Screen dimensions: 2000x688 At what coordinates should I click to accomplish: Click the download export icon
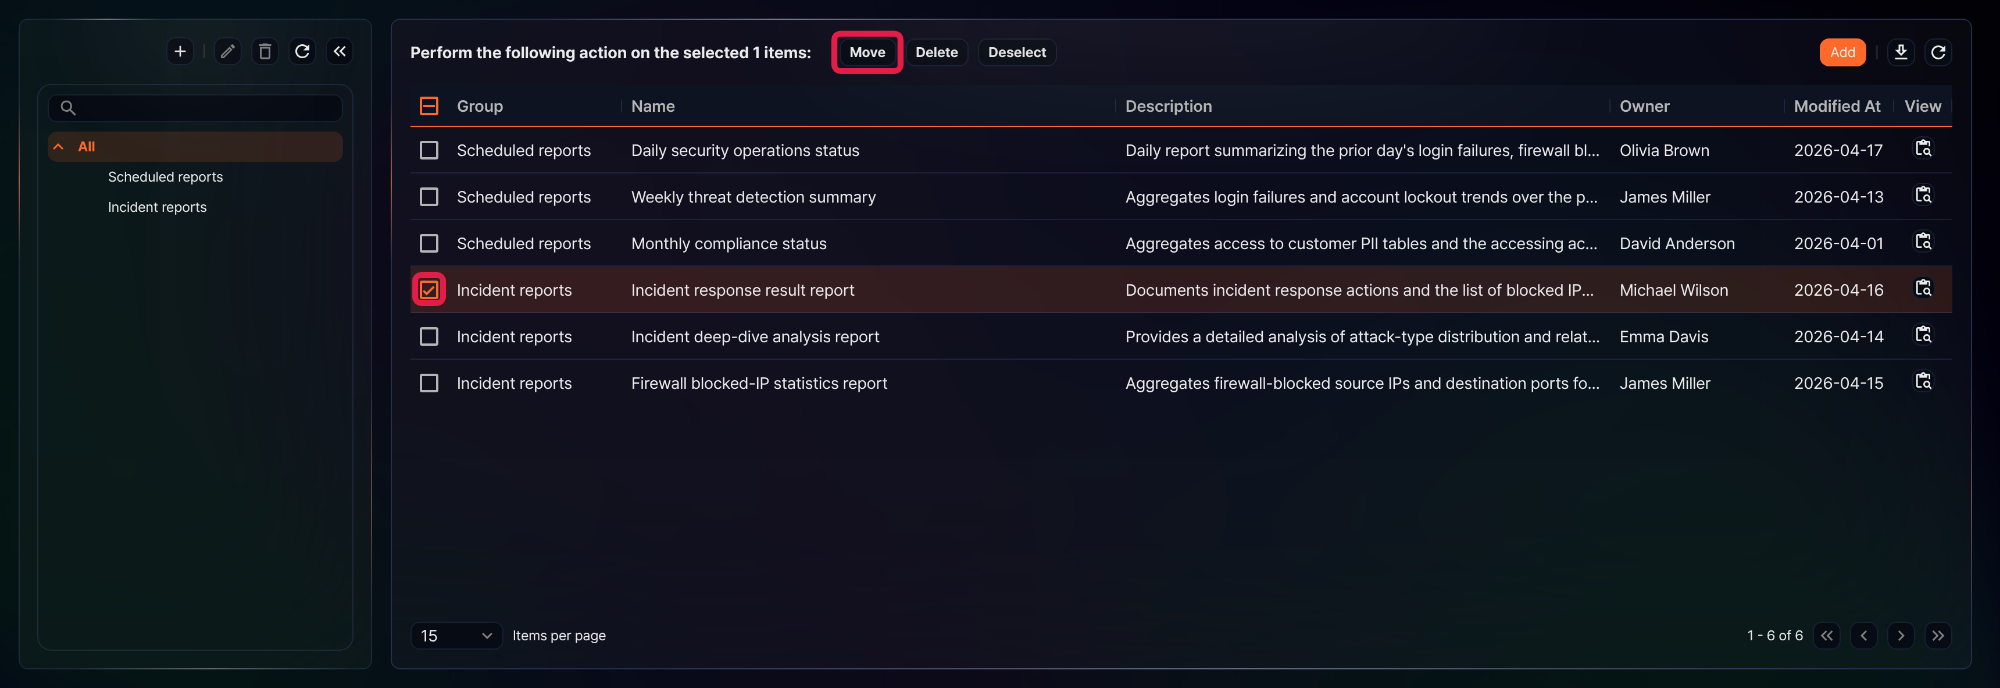pos(1901,52)
